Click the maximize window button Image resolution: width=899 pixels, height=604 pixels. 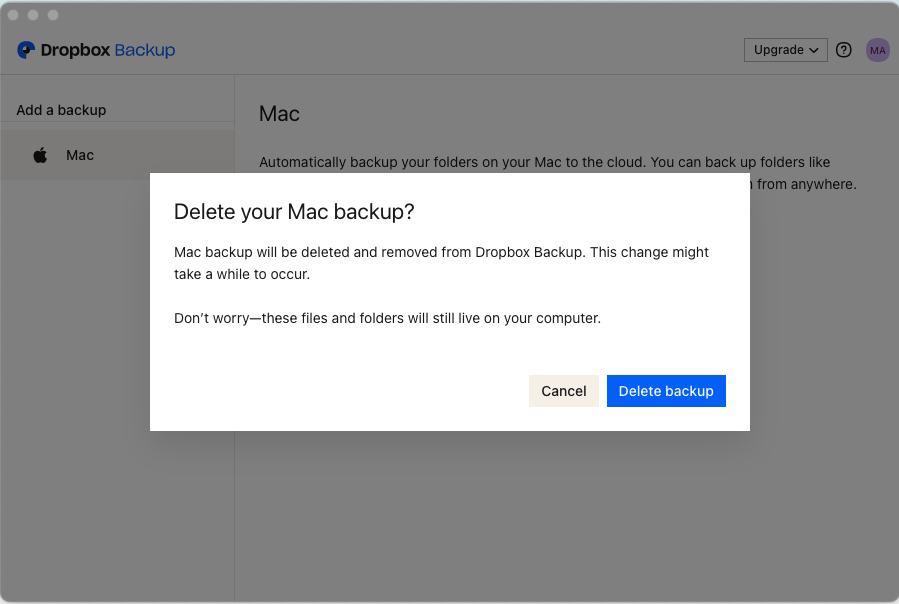point(53,15)
